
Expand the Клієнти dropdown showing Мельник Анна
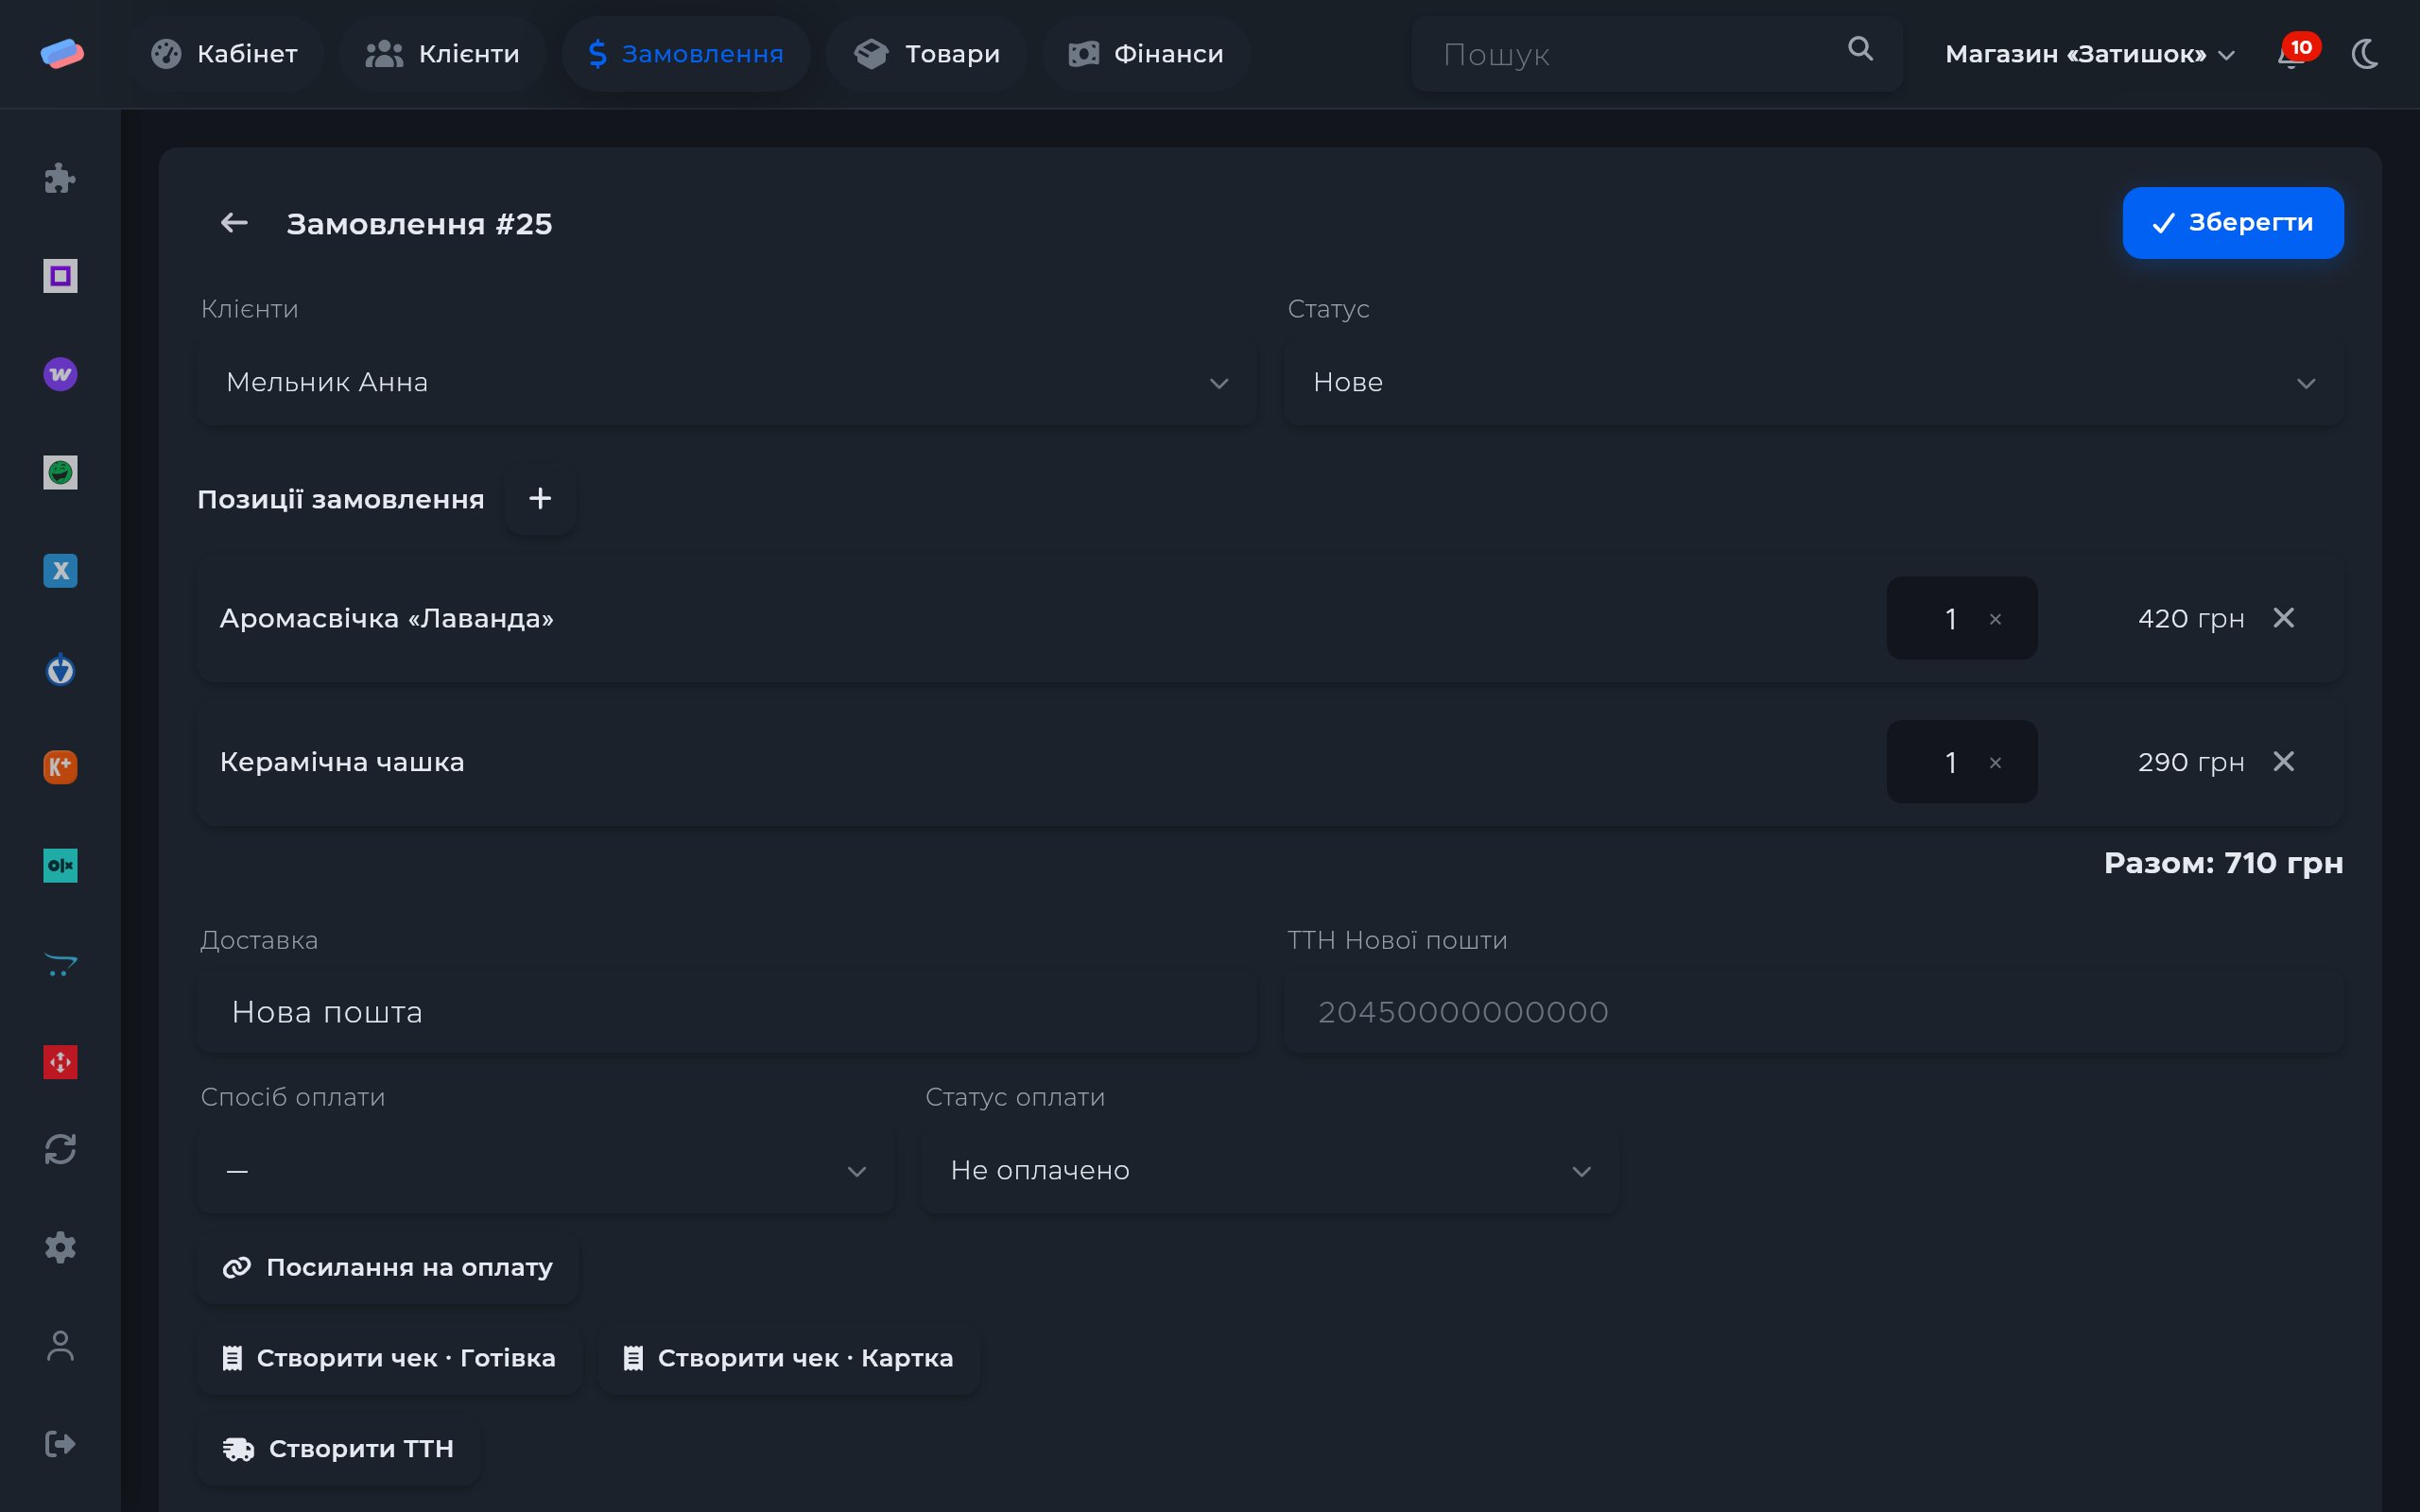point(727,383)
